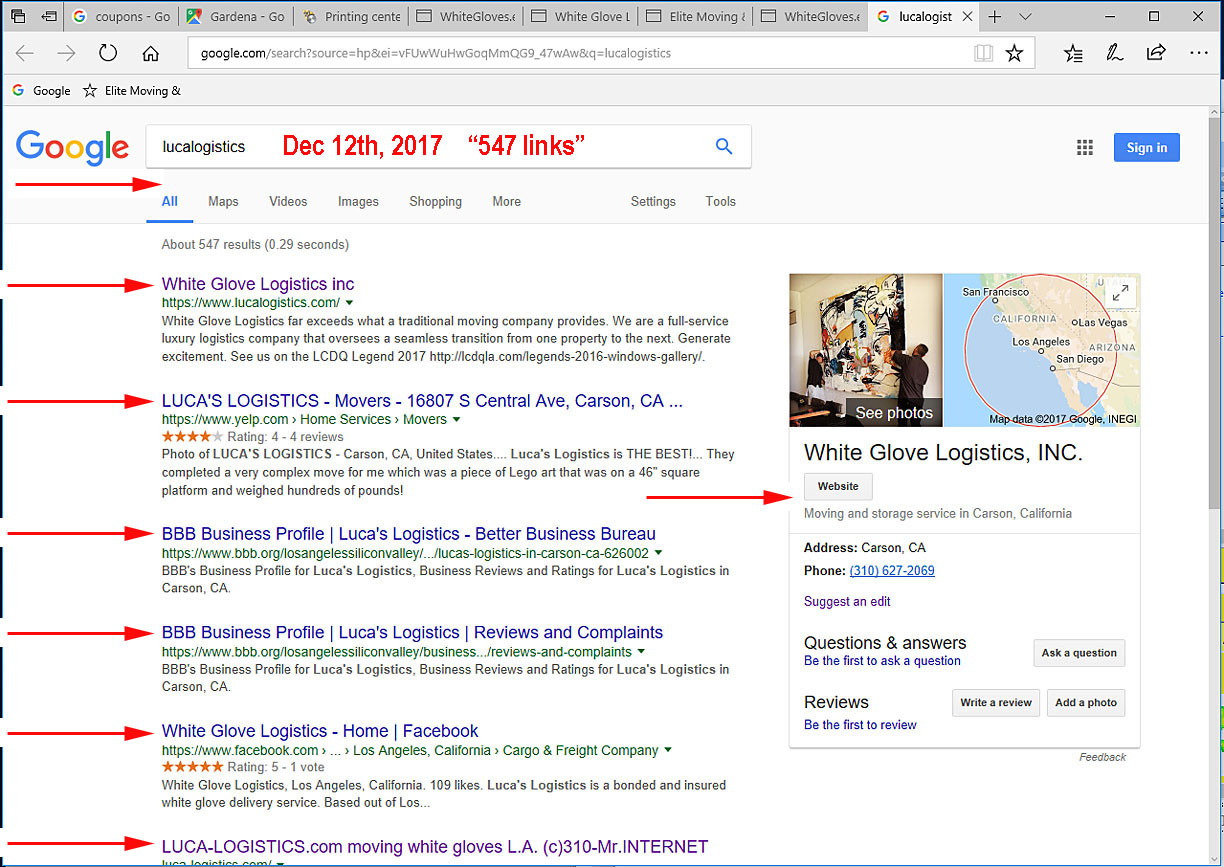Click Be the first to review link
1224x867 pixels.
click(x=860, y=725)
